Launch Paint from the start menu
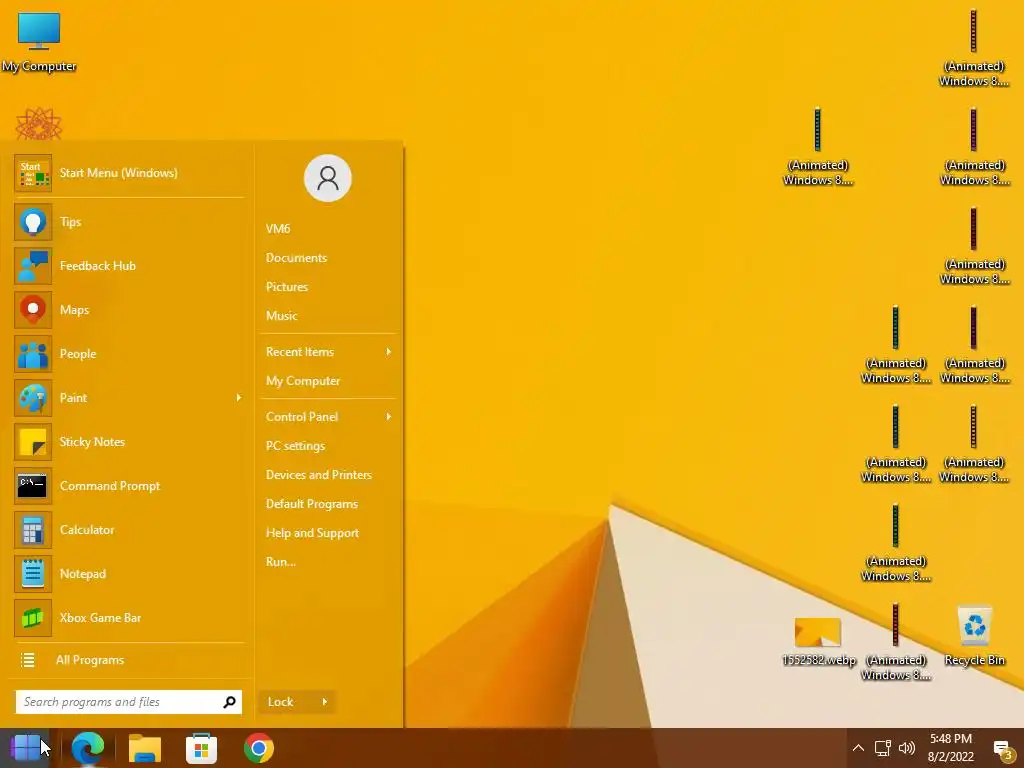This screenshot has width=1024, height=768. point(128,398)
